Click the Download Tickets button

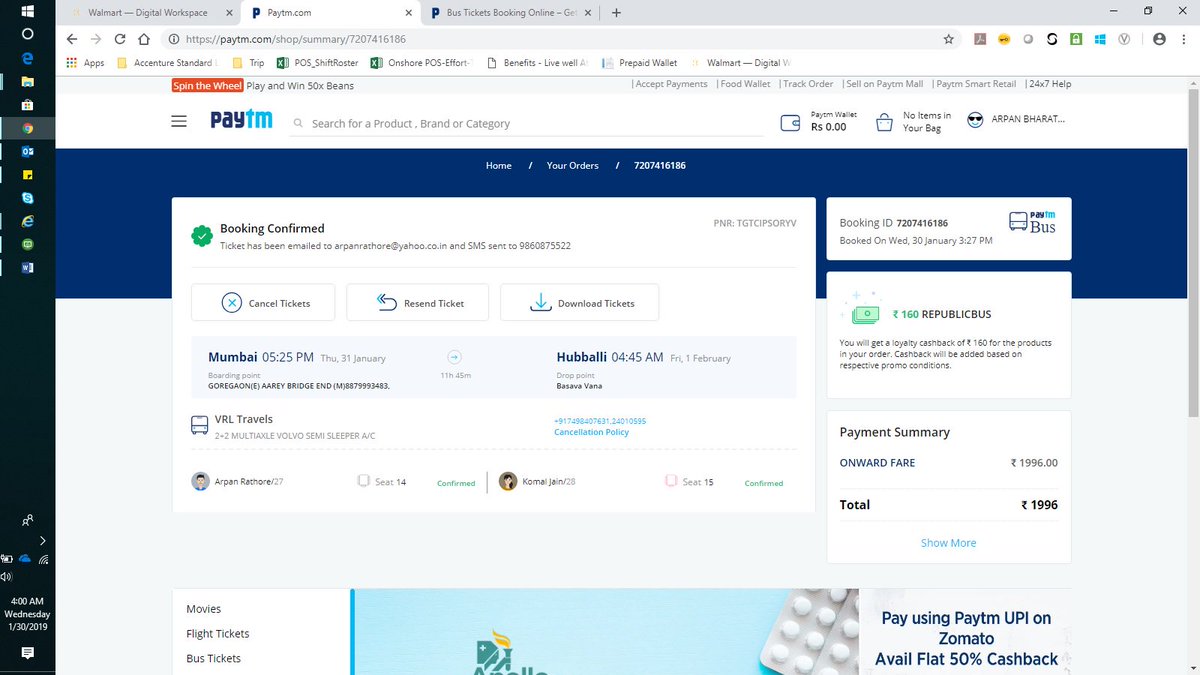pos(580,302)
